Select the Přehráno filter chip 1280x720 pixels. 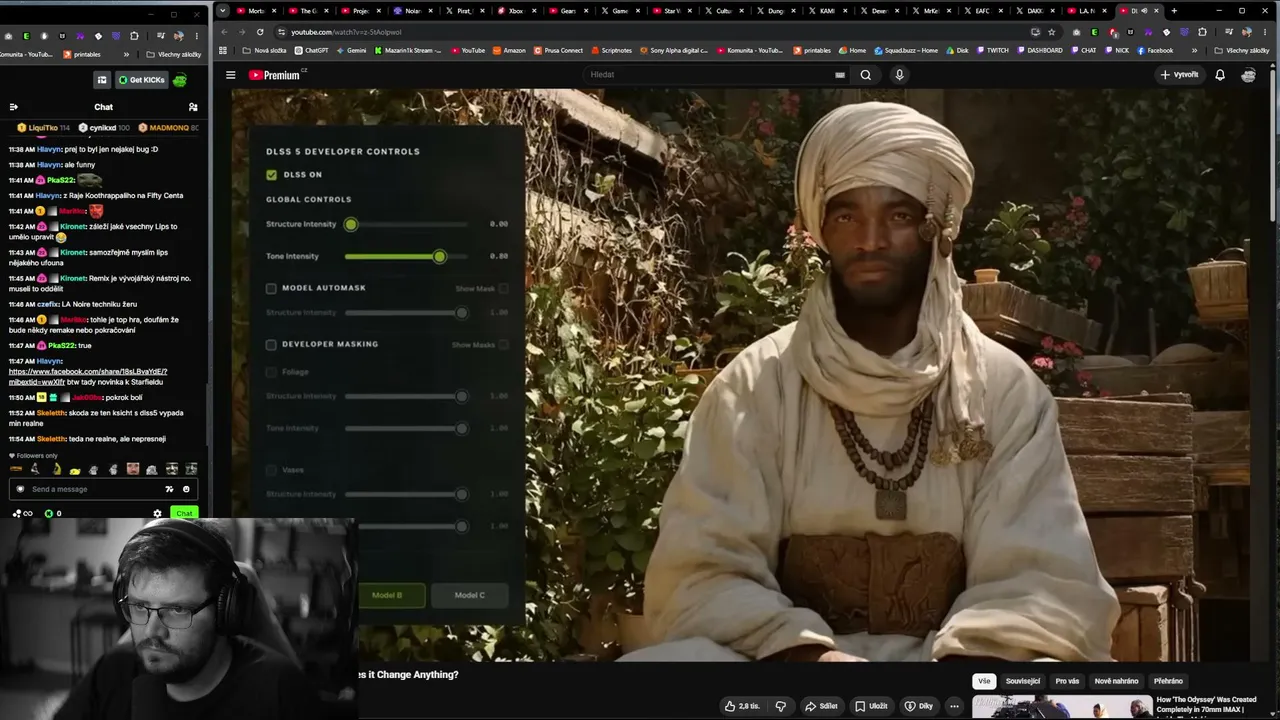click(x=1168, y=681)
